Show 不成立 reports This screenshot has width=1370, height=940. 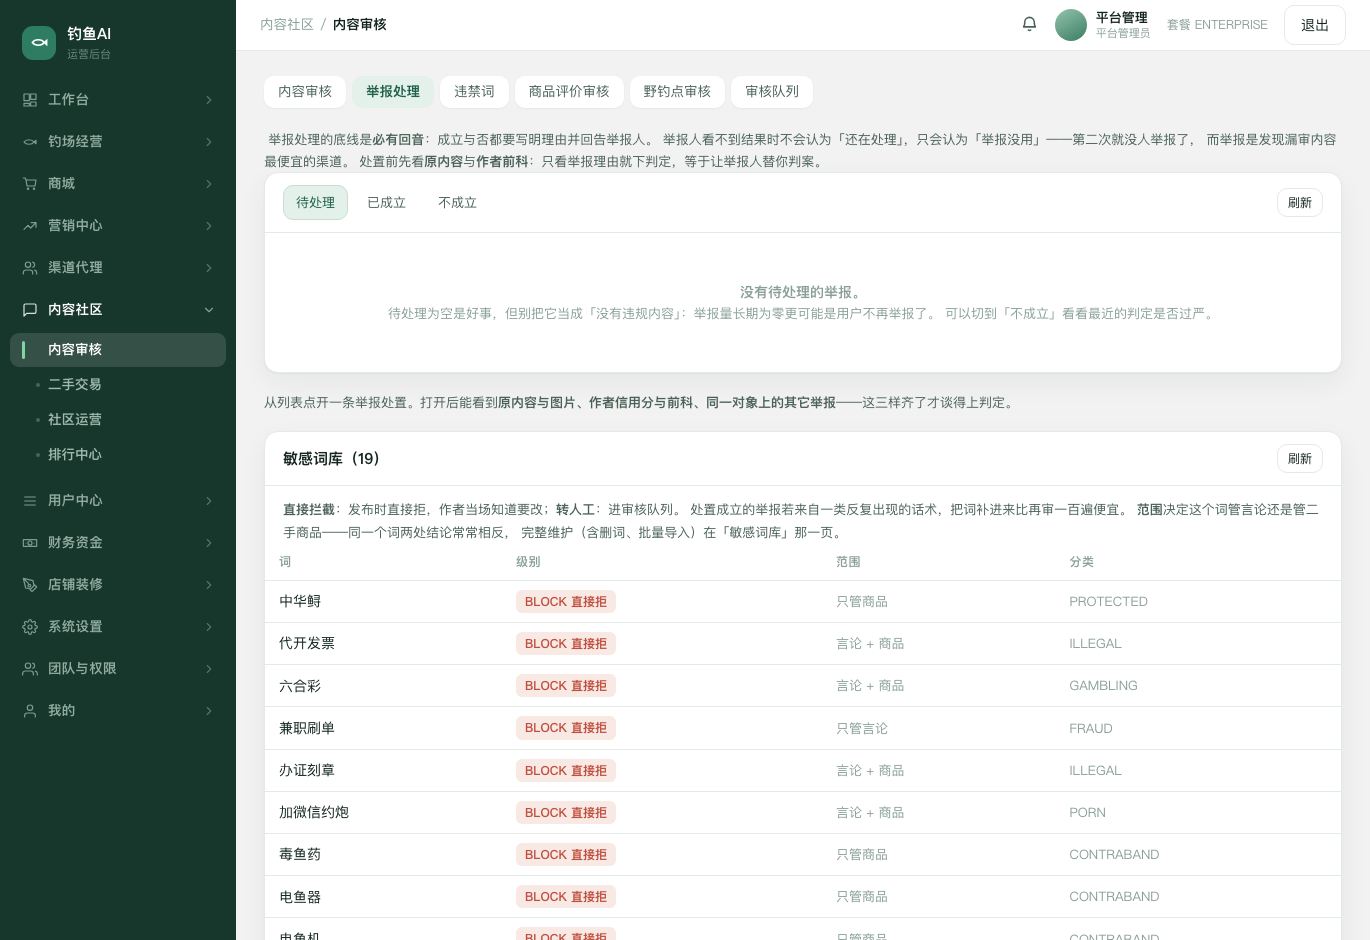pos(457,203)
